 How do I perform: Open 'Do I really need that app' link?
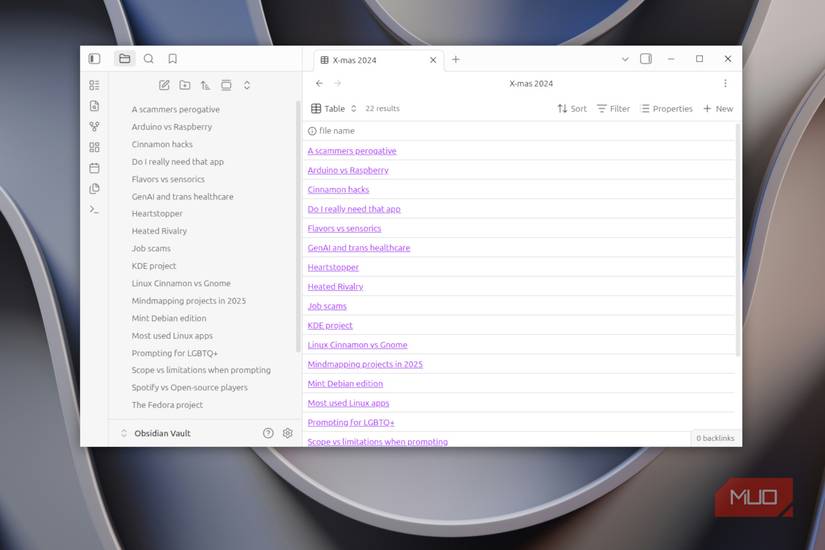354,209
